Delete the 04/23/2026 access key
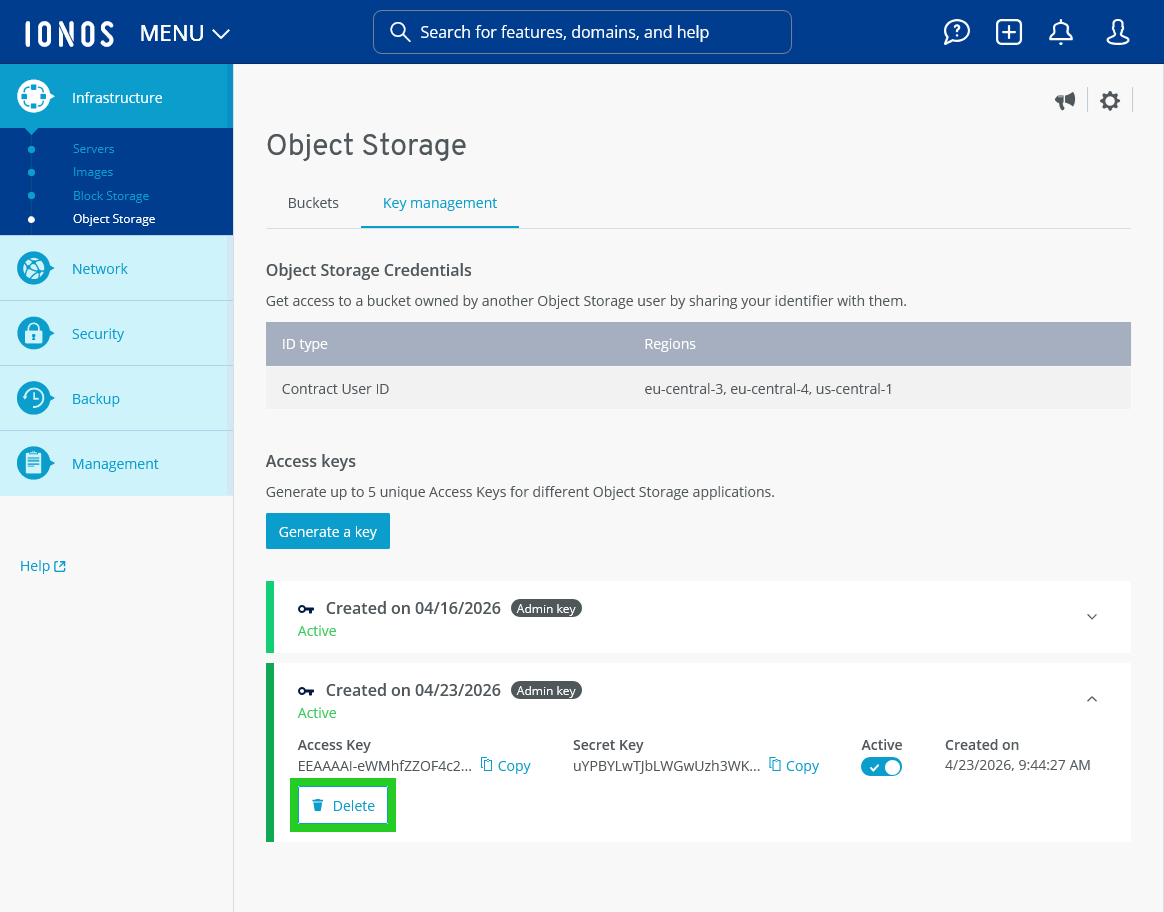The image size is (1164, 912). pyautogui.click(x=343, y=806)
